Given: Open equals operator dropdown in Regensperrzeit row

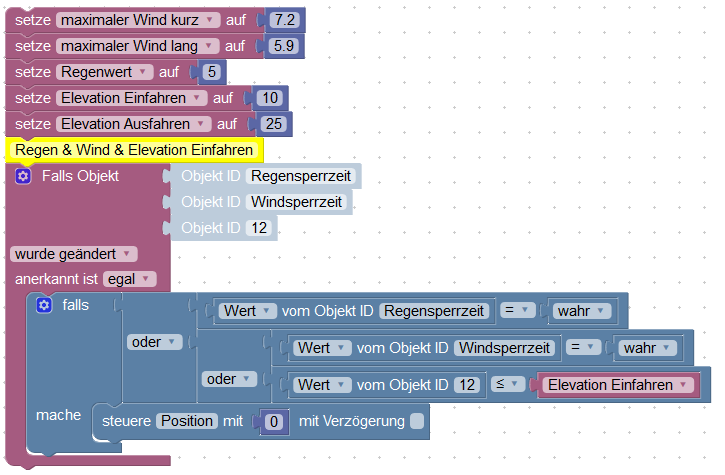Looking at the screenshot, I should tap(517, 310).
